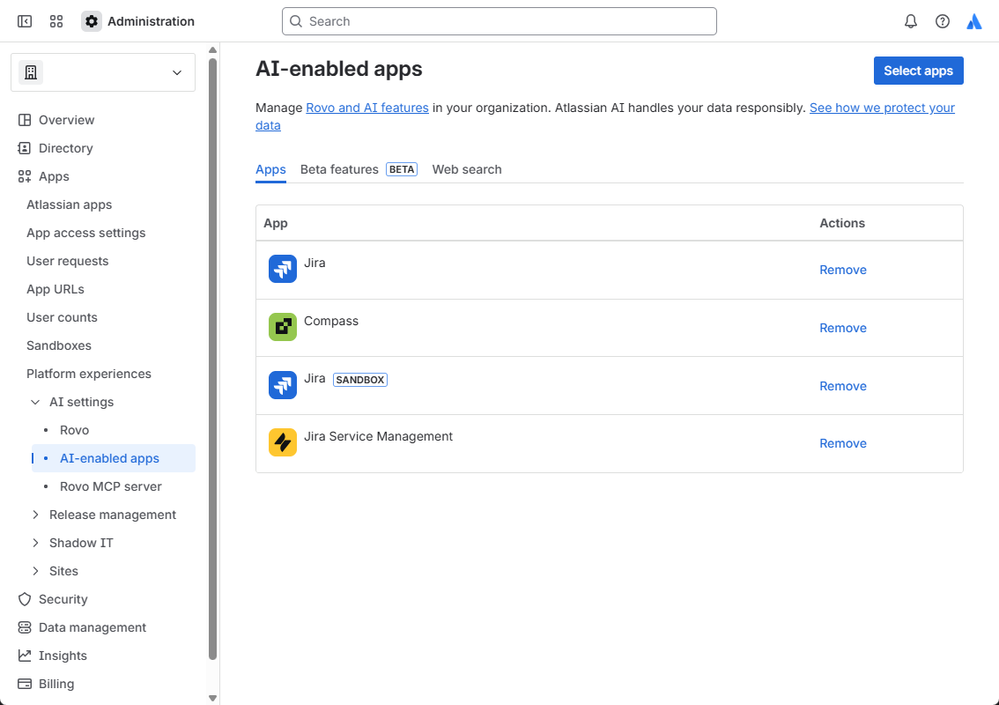Expand the Shadow IT section
The height and width of the screenshot is (705, 999).
click(36, 543)
